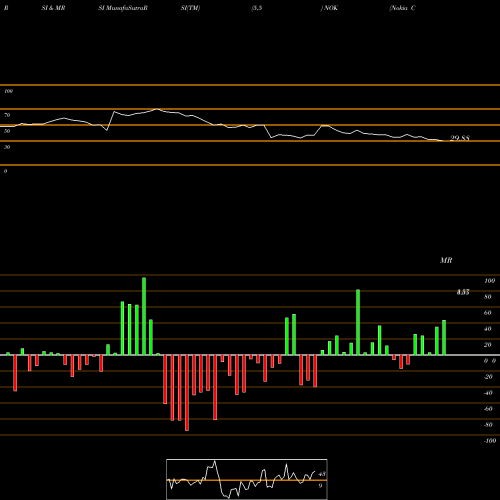Click the 8.33 MR value label
This screenshot has height=500, width=500.
[463, 292]
